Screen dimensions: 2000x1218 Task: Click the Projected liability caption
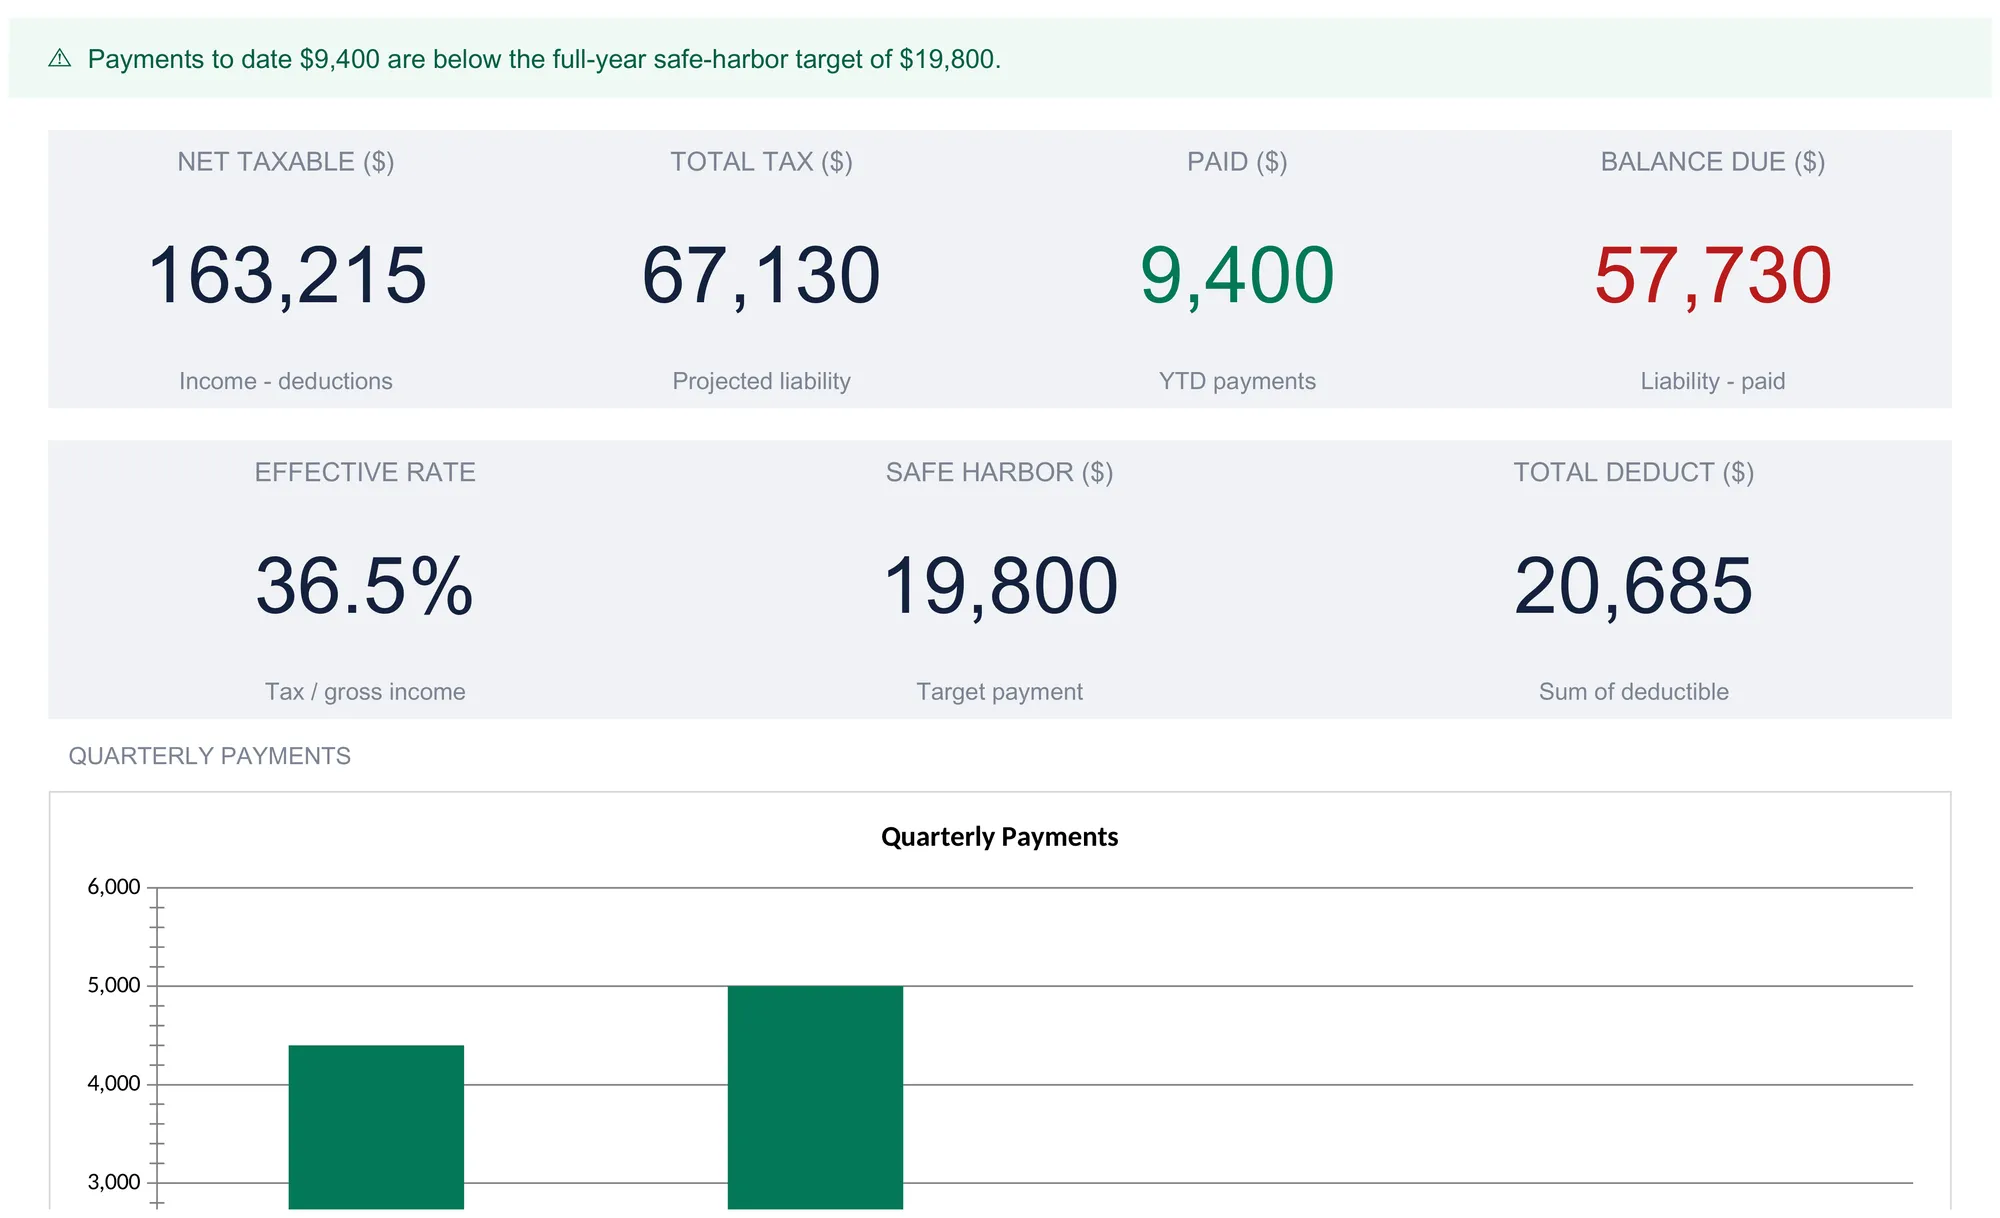click(761, 381)
